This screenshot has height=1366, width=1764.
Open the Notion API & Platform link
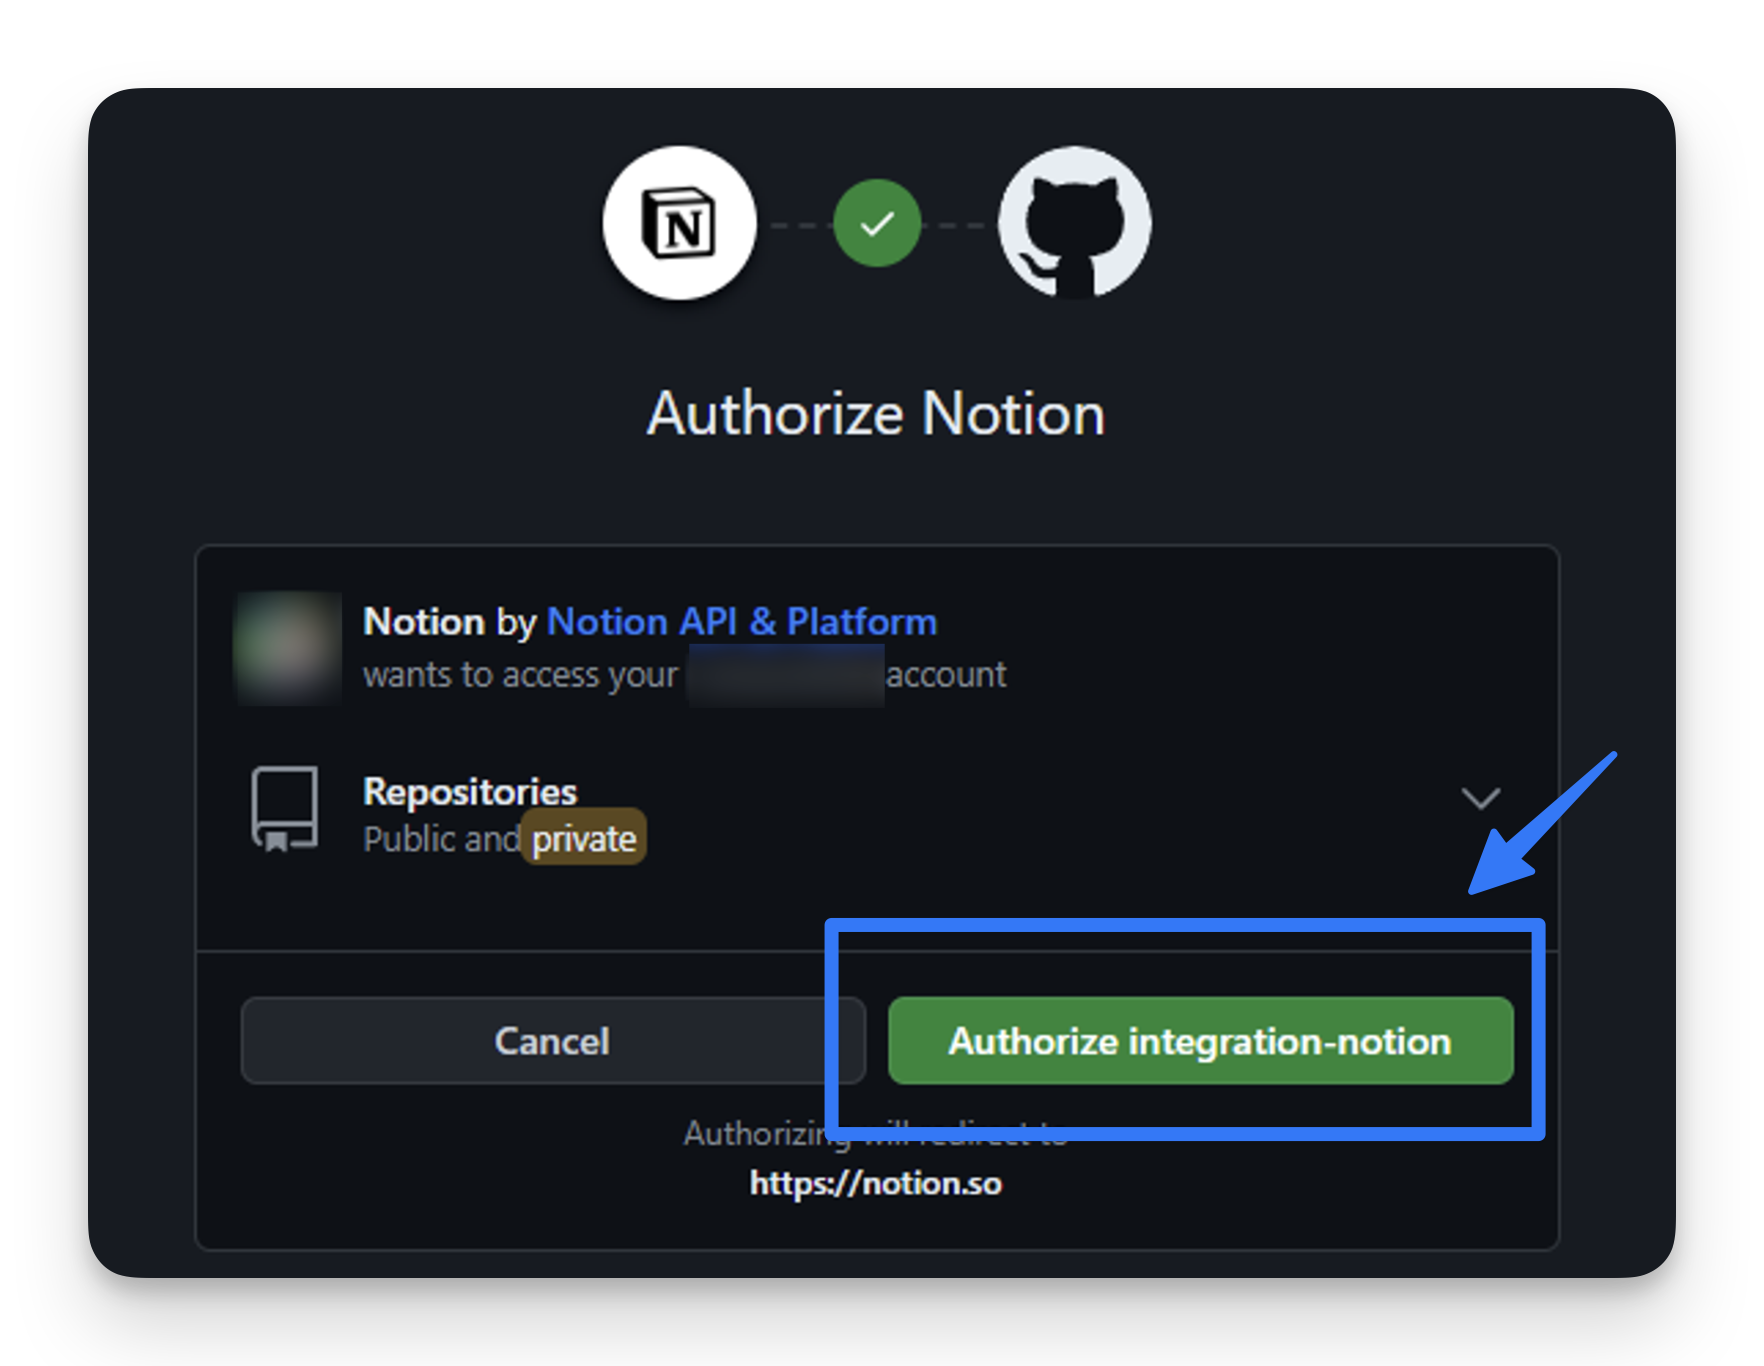[742, 622]
